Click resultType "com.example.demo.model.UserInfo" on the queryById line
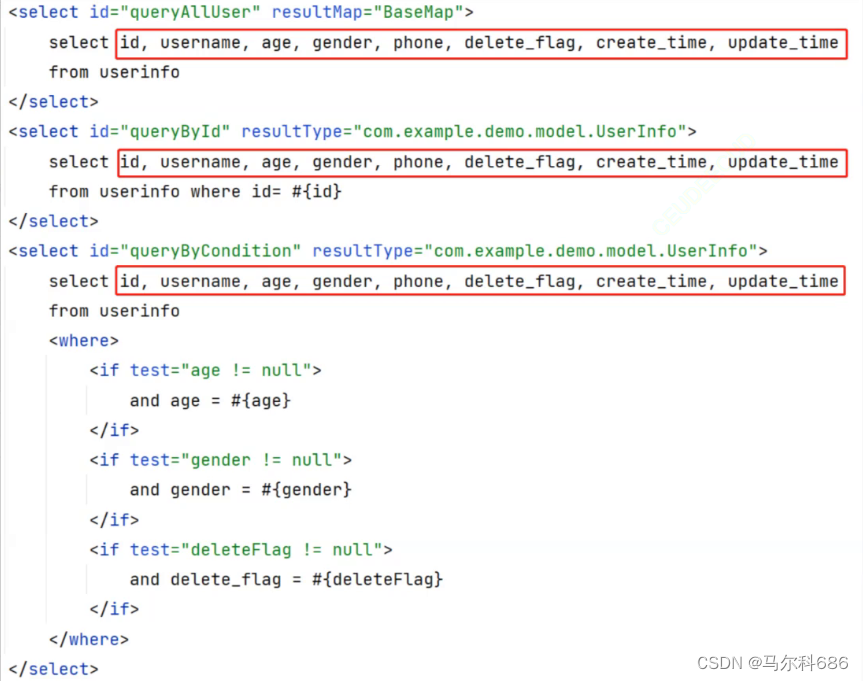863x681 pixels. tap(520, 132)
